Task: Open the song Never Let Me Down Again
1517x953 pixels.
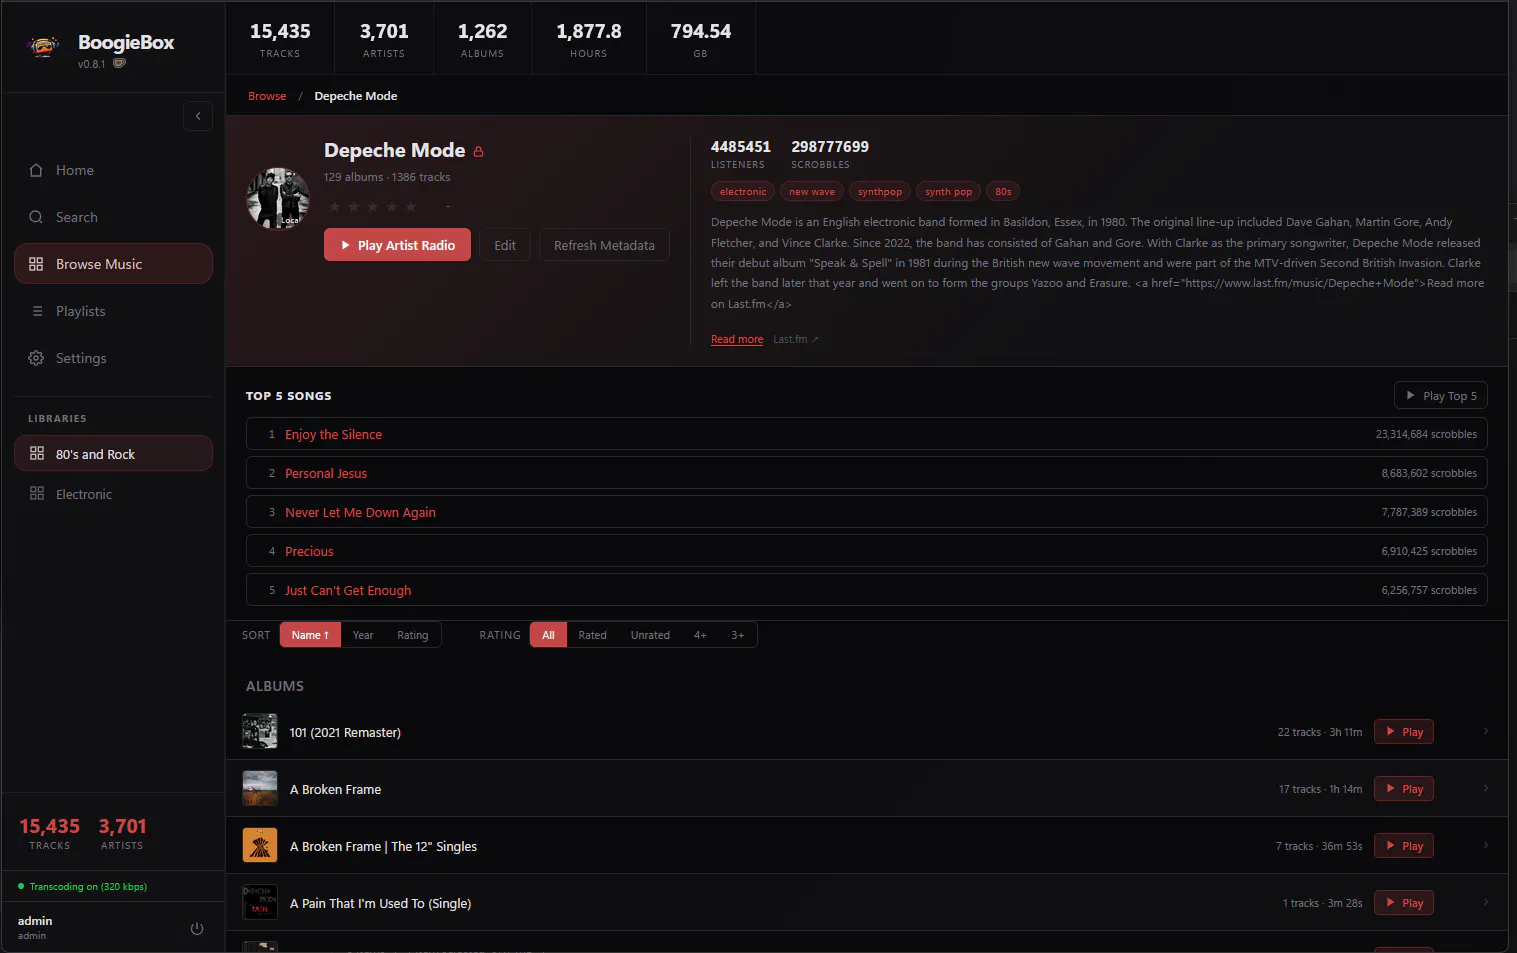Action: point(360,512)
